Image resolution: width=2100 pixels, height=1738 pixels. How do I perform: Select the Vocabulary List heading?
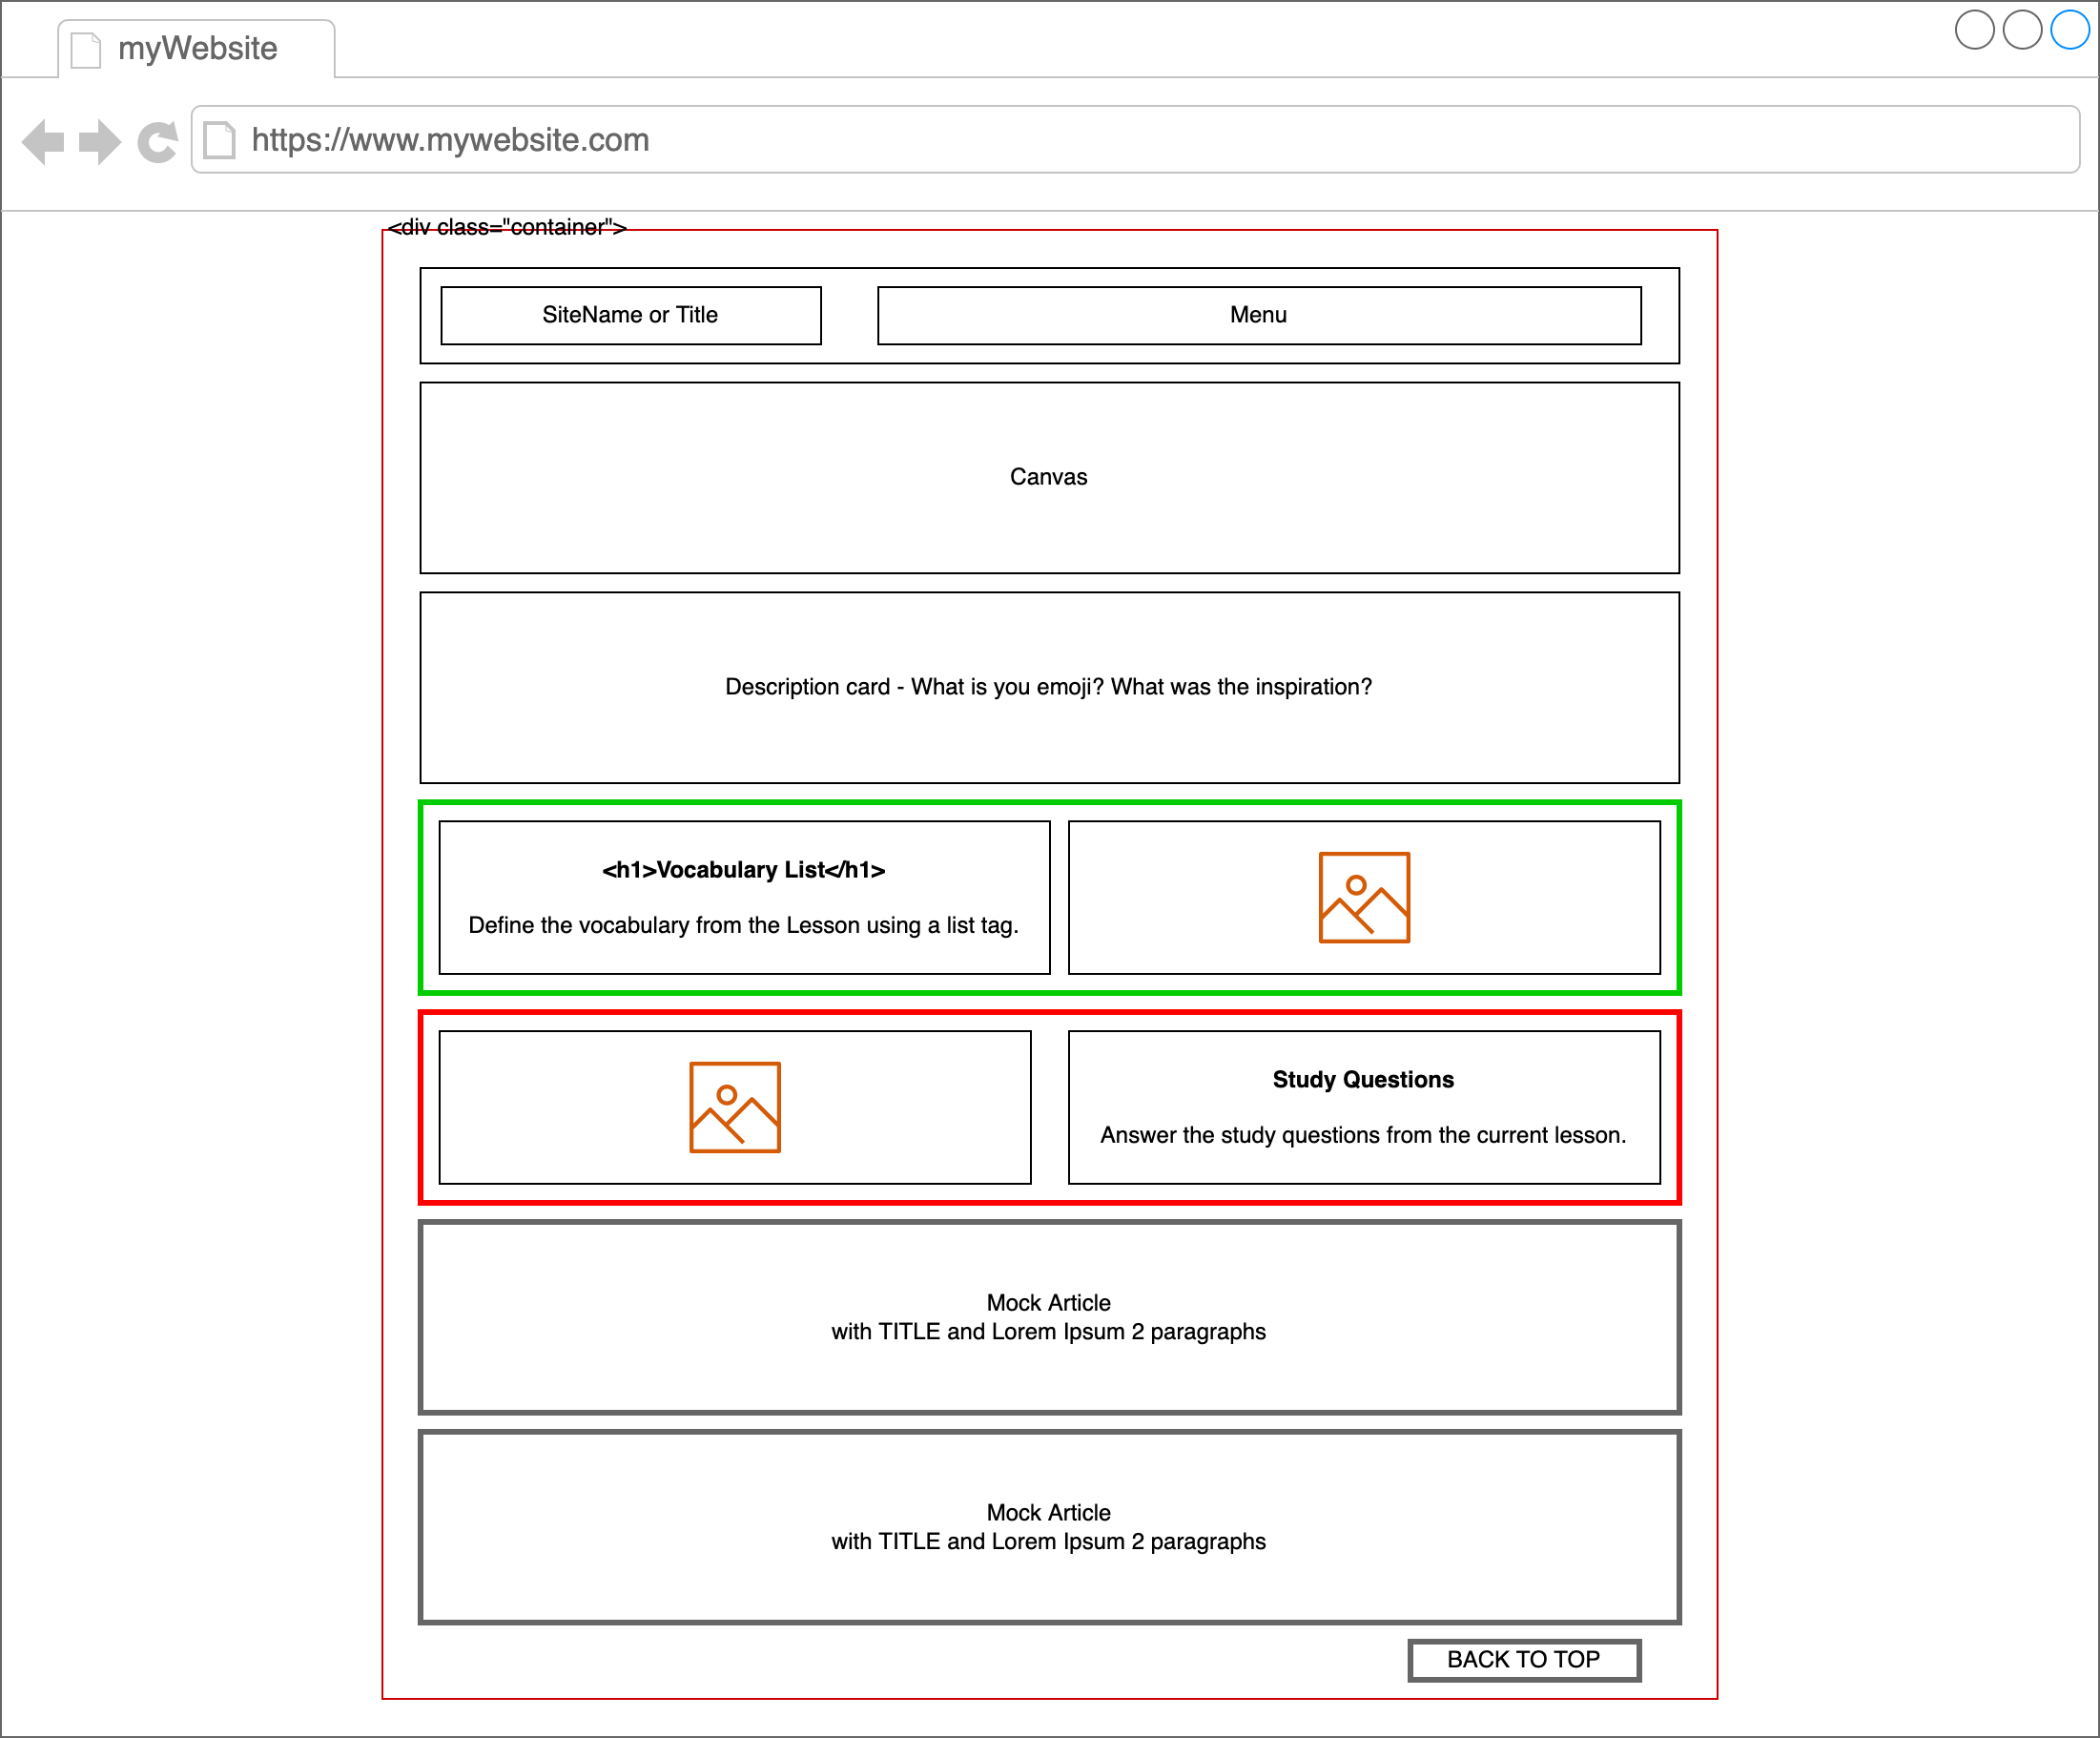(x=743, y=870)
